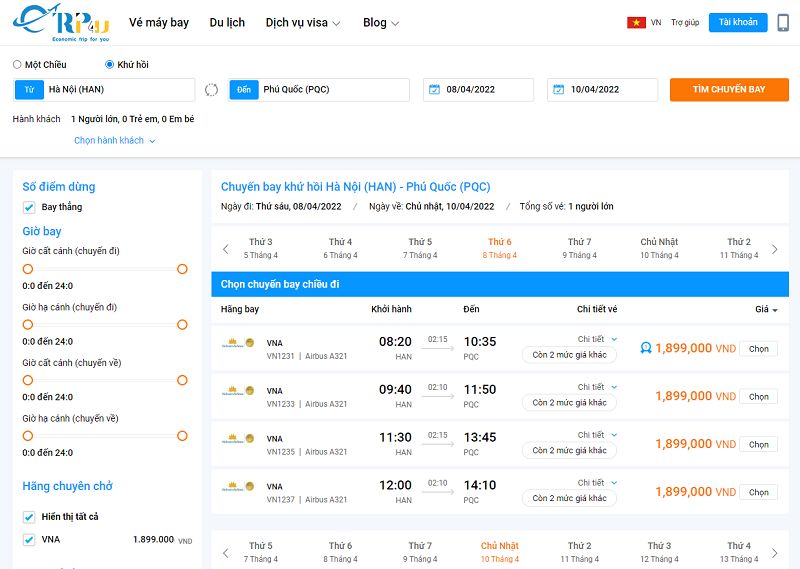Swap origin and destination with swap icon
The height and width of the screenshot is (569, 800).
(211, 90)
